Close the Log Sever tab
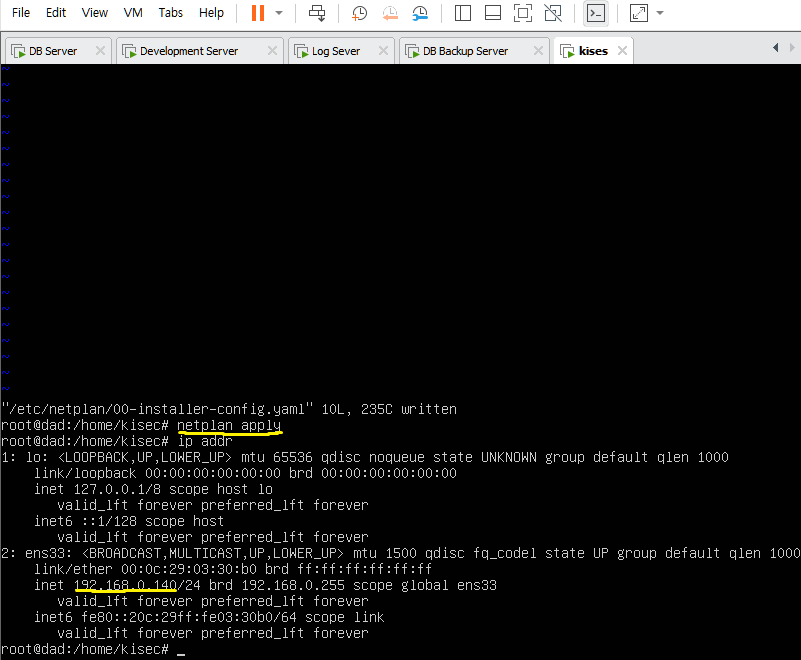Image resolution: width=801 pixels, height=660 pixels. pos(383,51)
